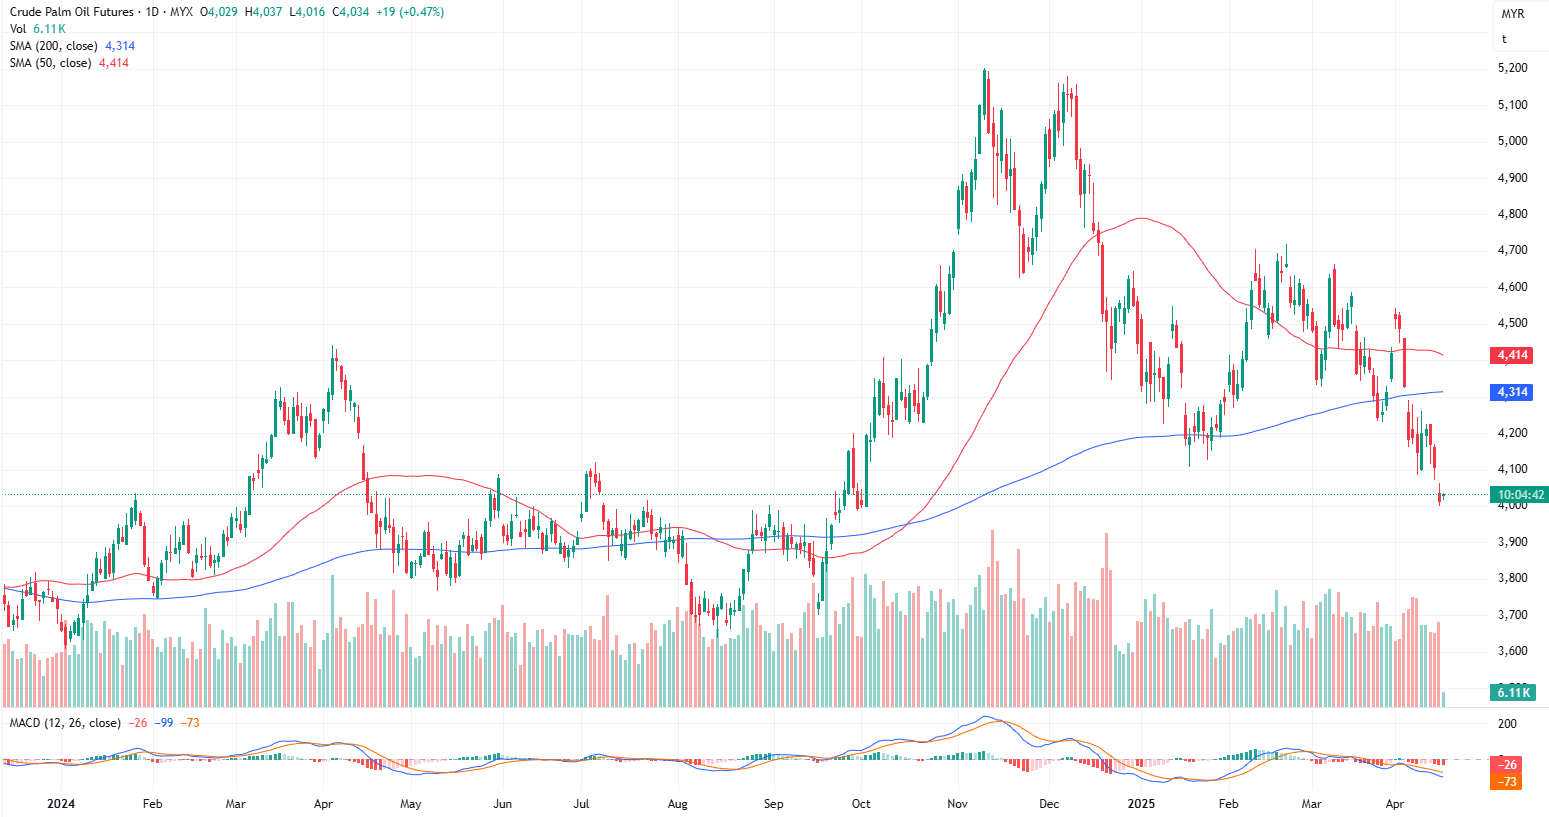Open the 't' unit selector below MYR

(1504, 40)
